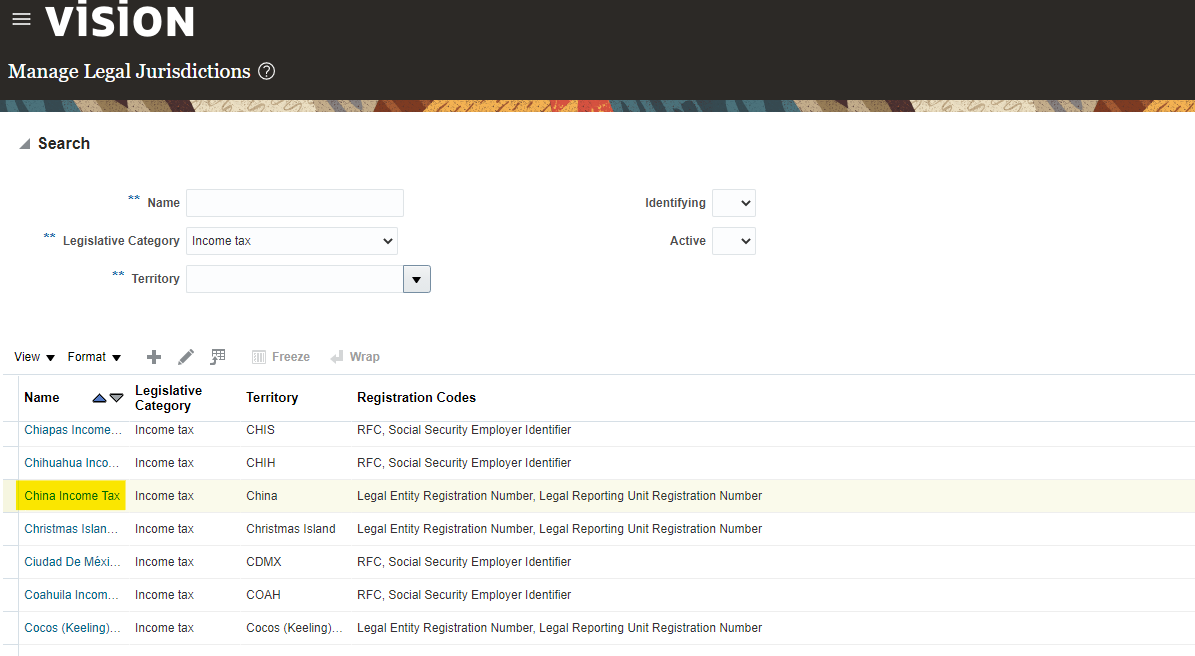Viewport: 1195px width, 656px height.
Task: Click the Vision logo
Action: click(120, 20)
